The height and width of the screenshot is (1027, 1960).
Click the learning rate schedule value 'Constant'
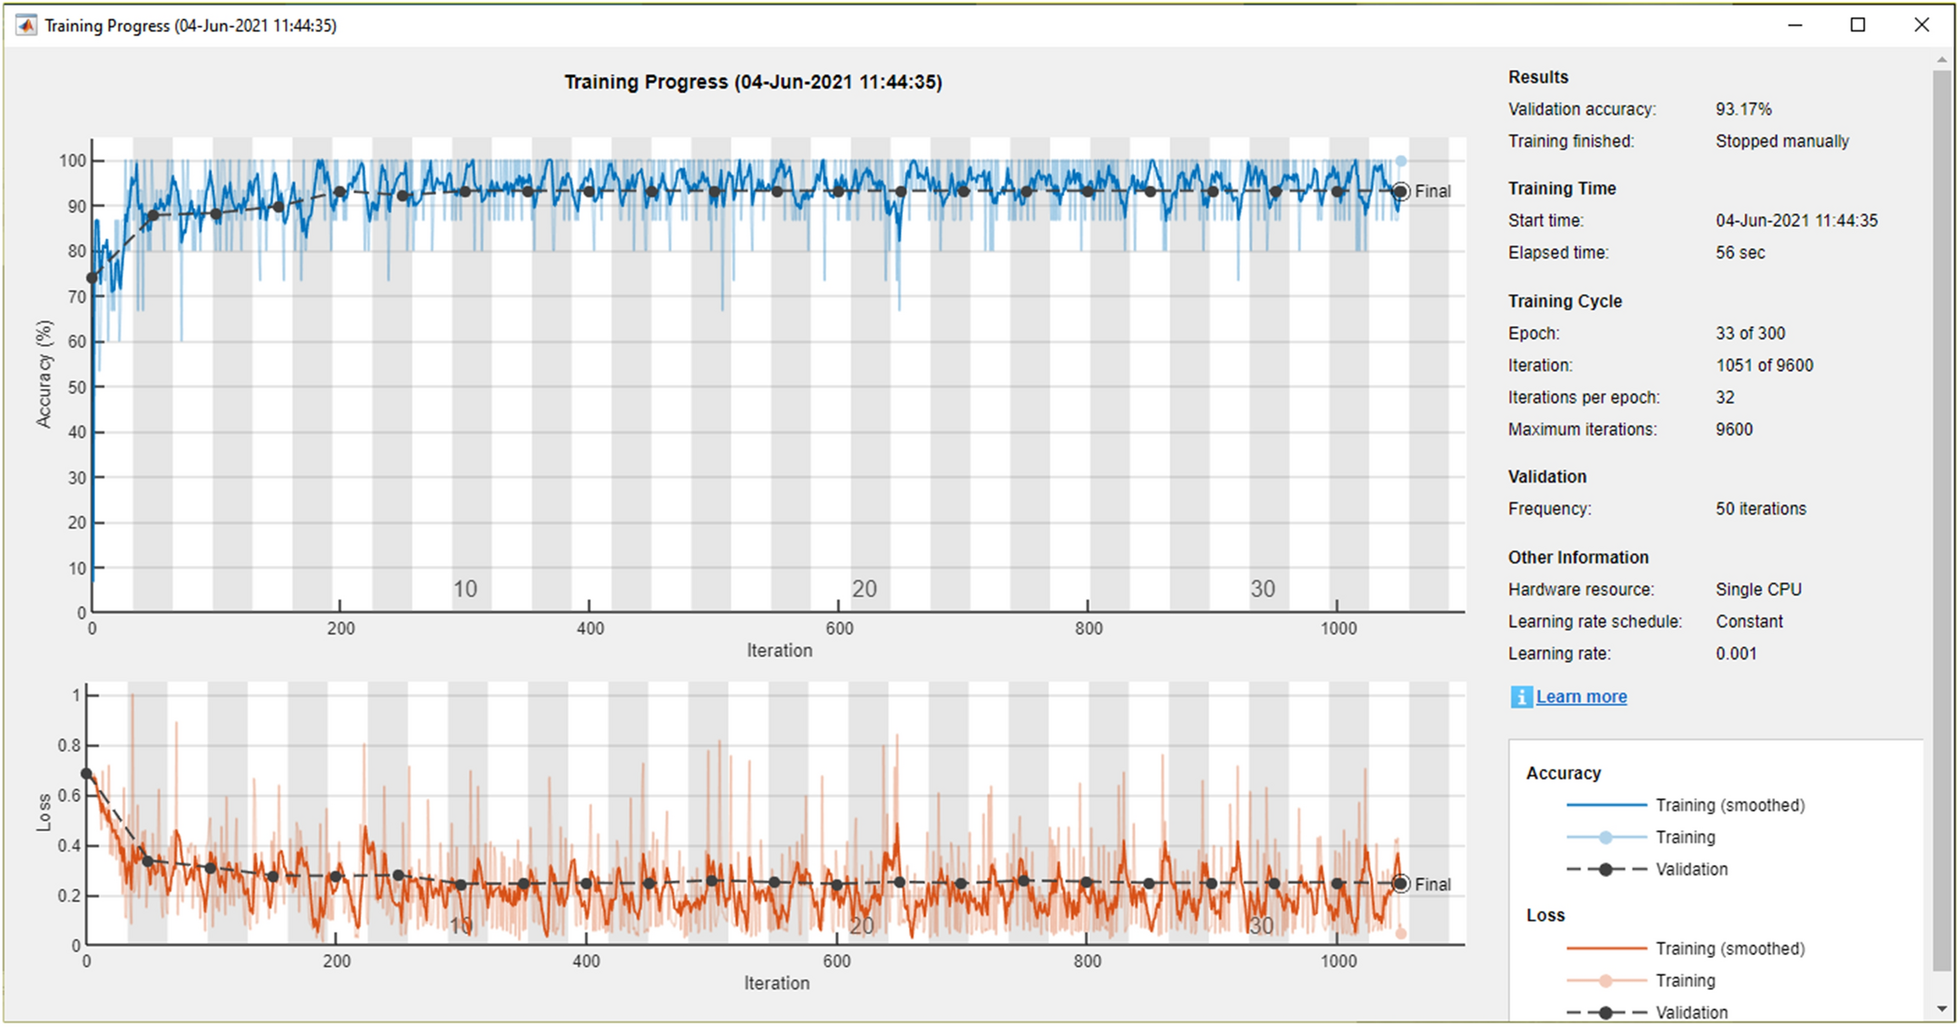(1749, 621)
